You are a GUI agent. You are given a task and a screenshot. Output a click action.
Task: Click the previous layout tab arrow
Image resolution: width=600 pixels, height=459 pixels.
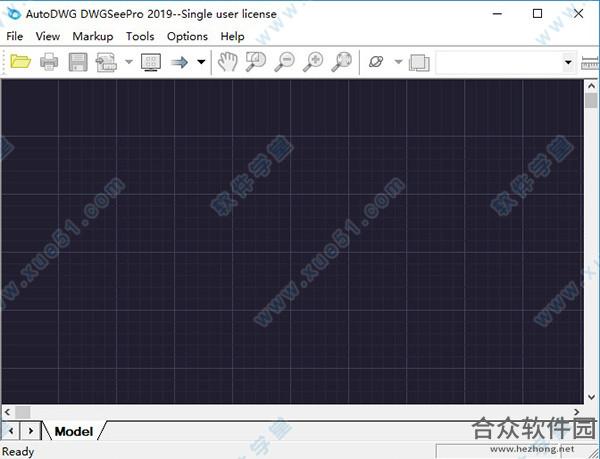(11, 431)
